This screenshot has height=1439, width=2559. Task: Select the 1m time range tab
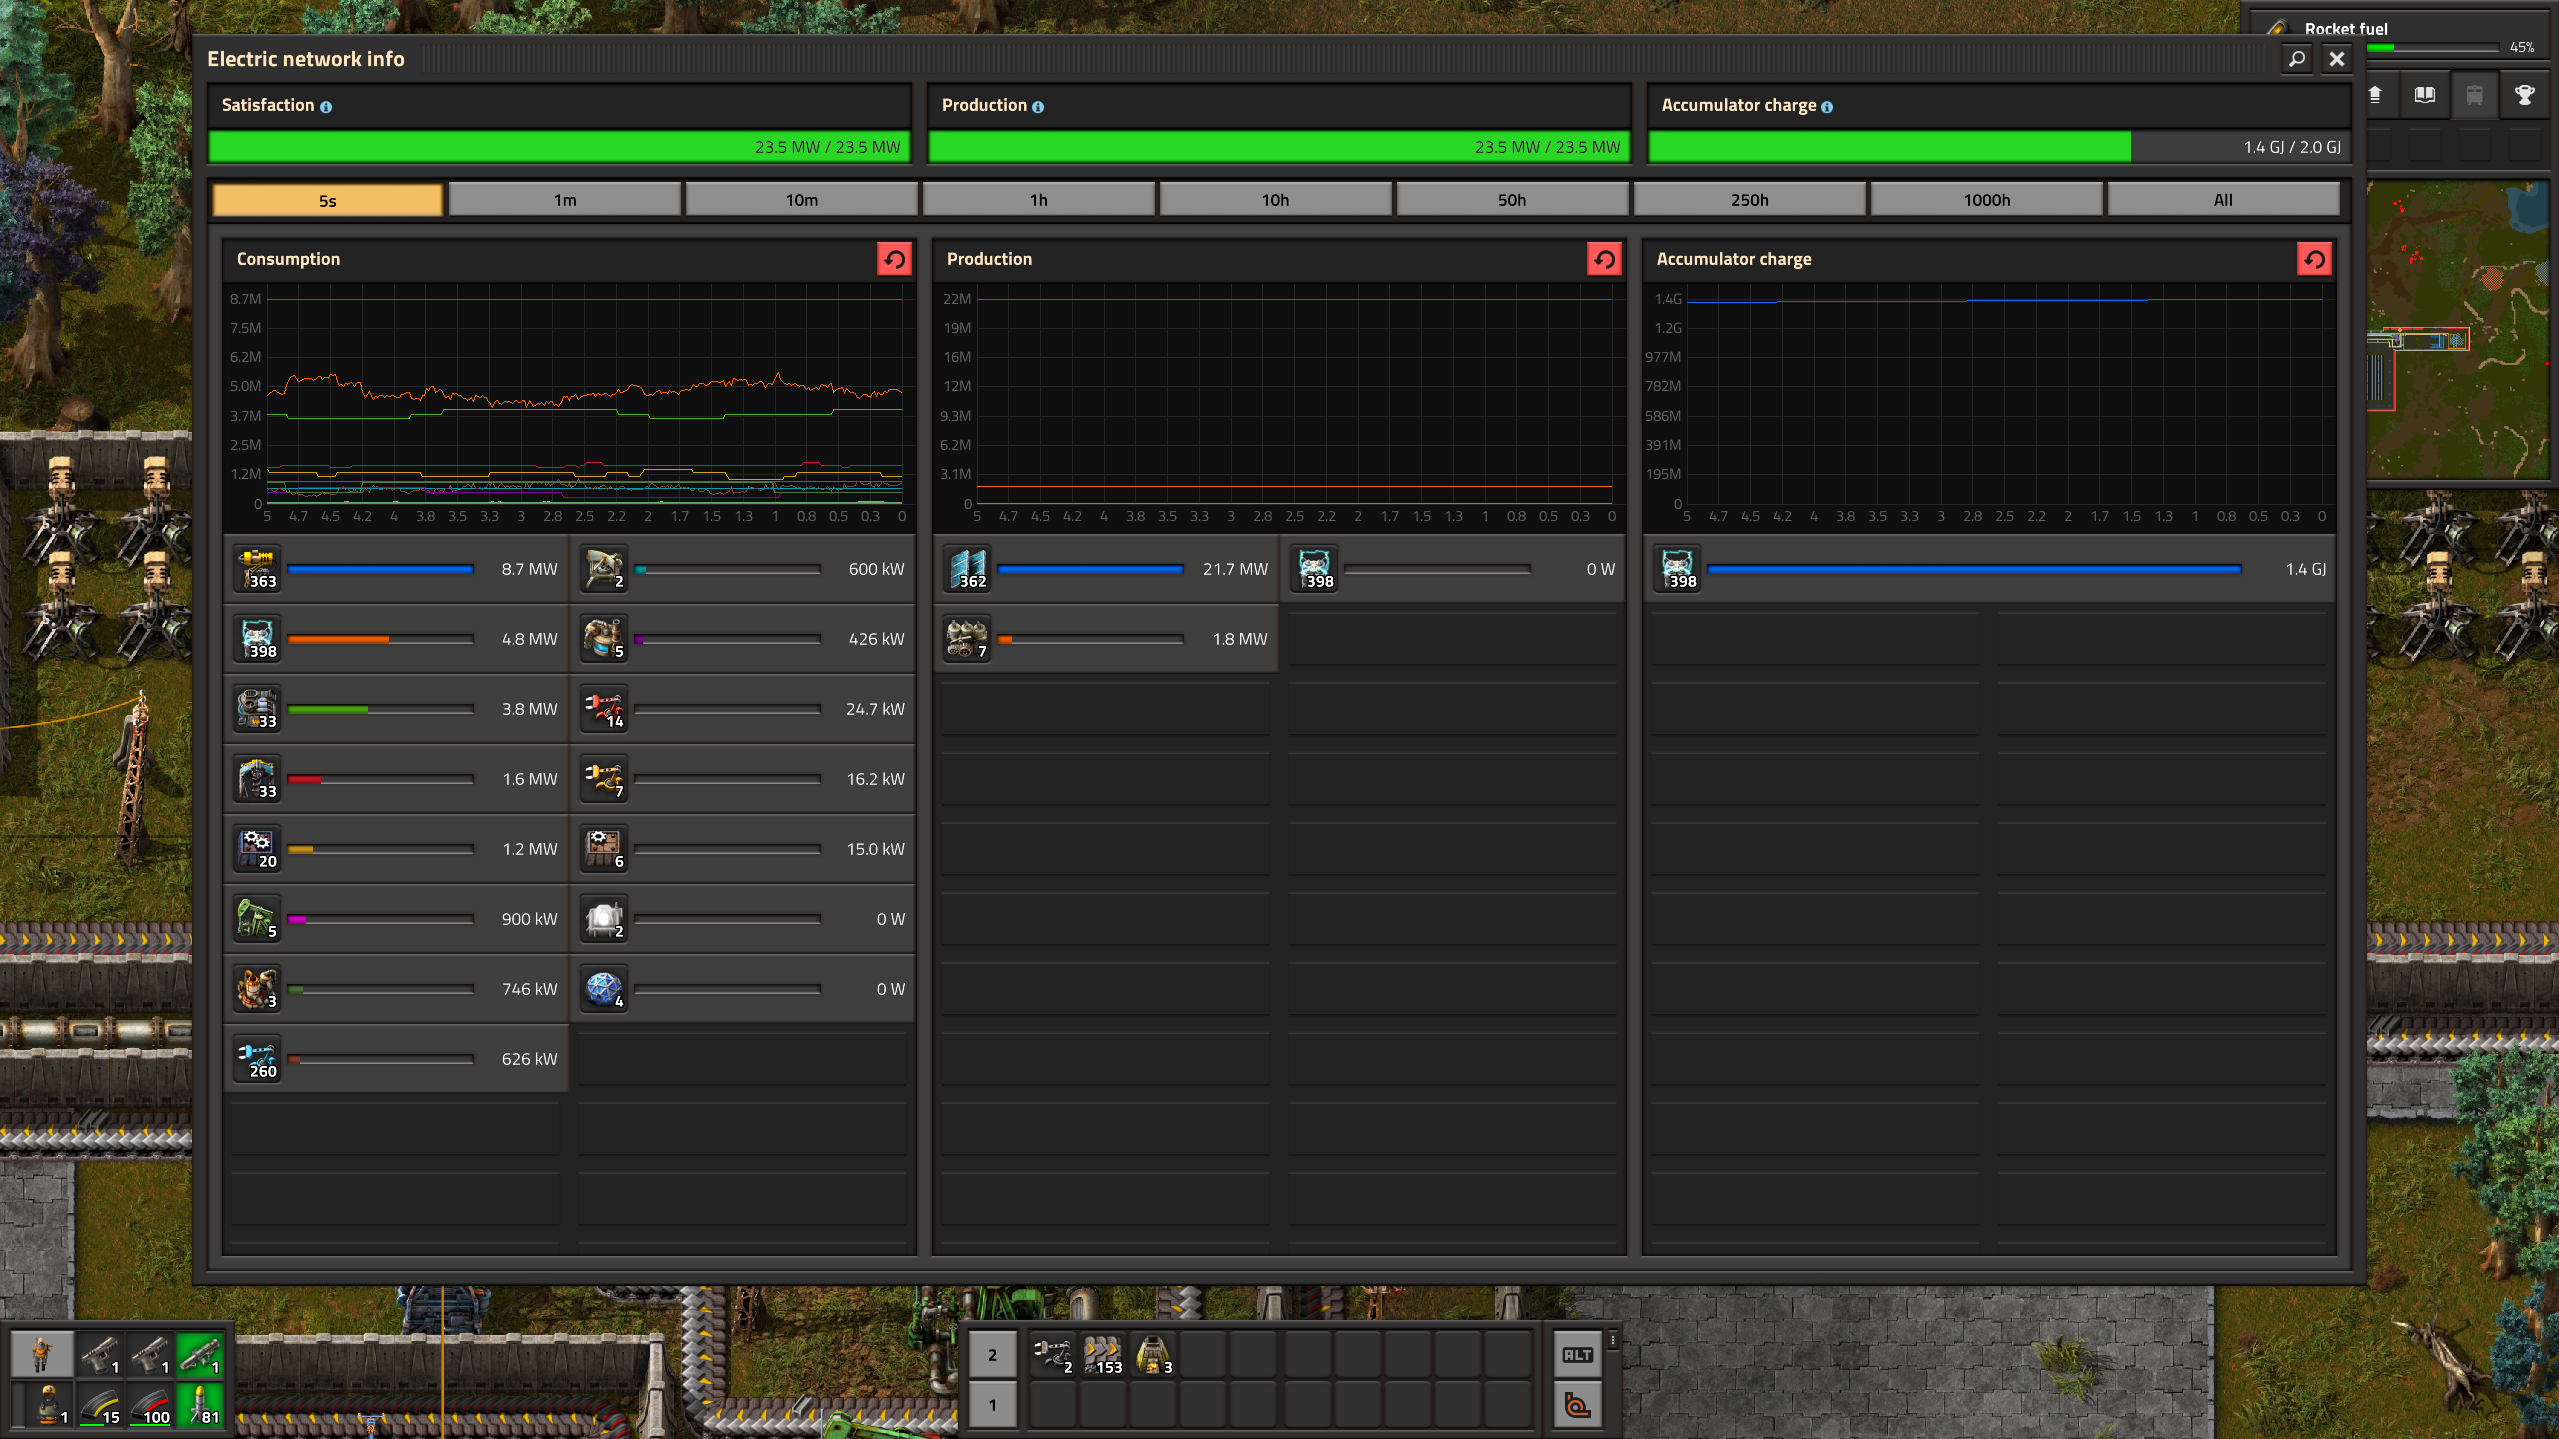click(x=565, y=200)
